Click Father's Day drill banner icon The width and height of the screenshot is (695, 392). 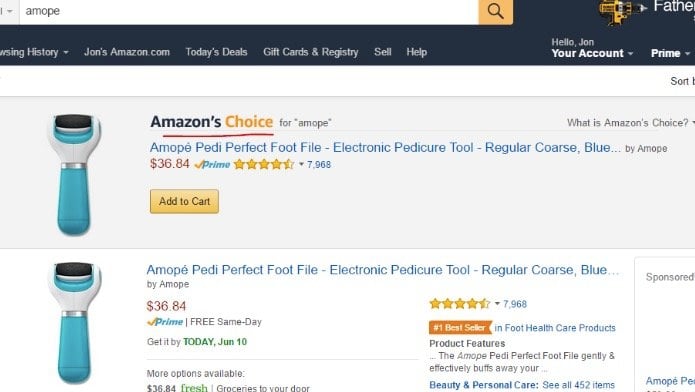[x=622, y=12]
